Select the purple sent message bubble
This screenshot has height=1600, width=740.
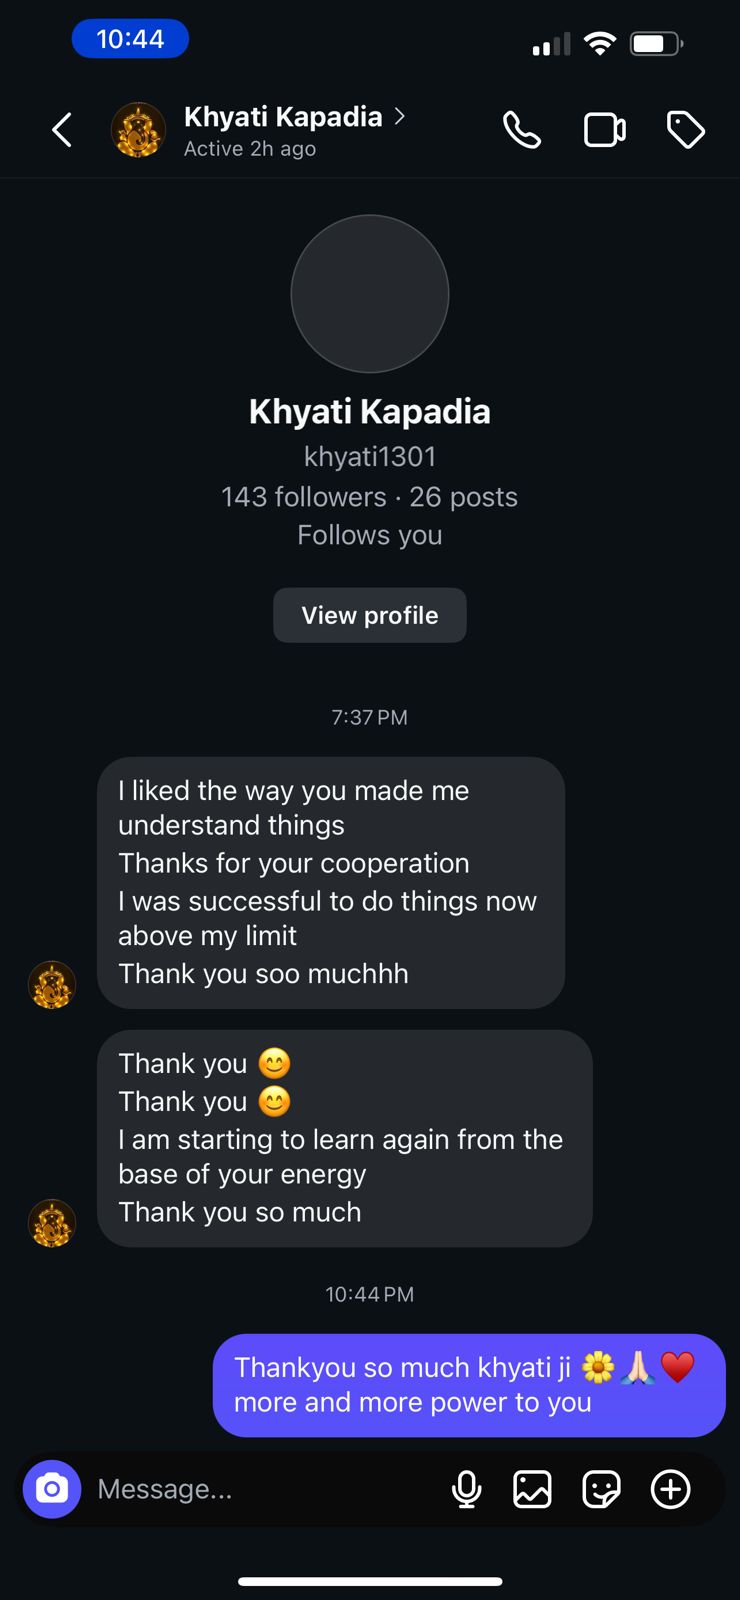[468, 1385]
